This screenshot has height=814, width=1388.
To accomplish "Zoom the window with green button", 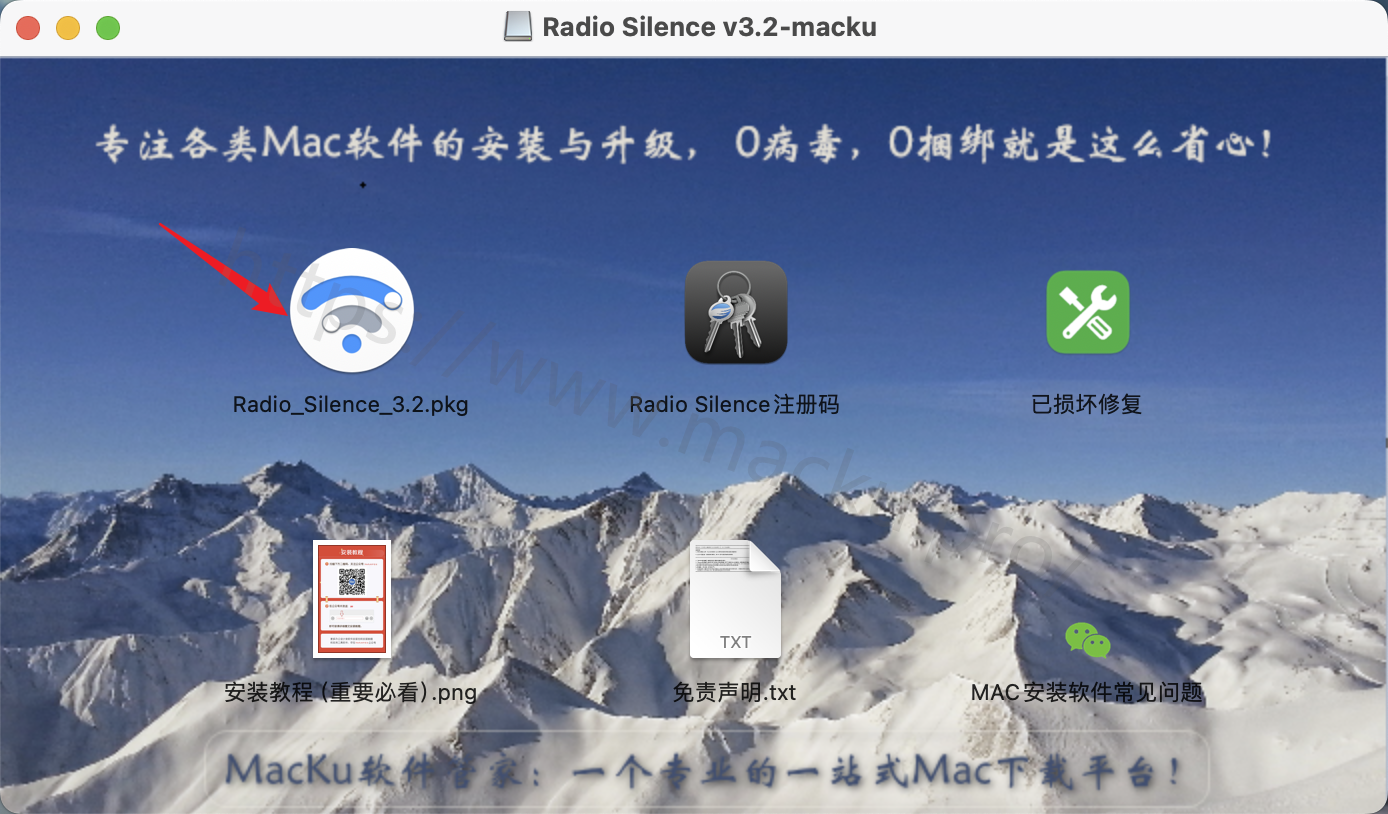I will (108, 28).
